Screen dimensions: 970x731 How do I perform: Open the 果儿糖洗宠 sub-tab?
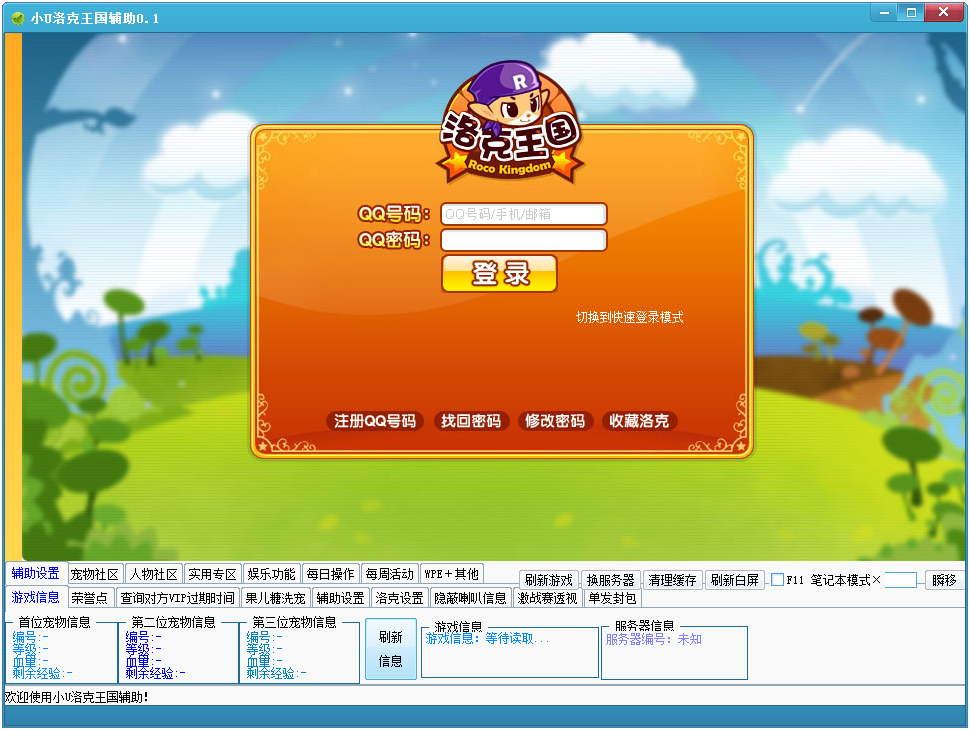point(275,598)
